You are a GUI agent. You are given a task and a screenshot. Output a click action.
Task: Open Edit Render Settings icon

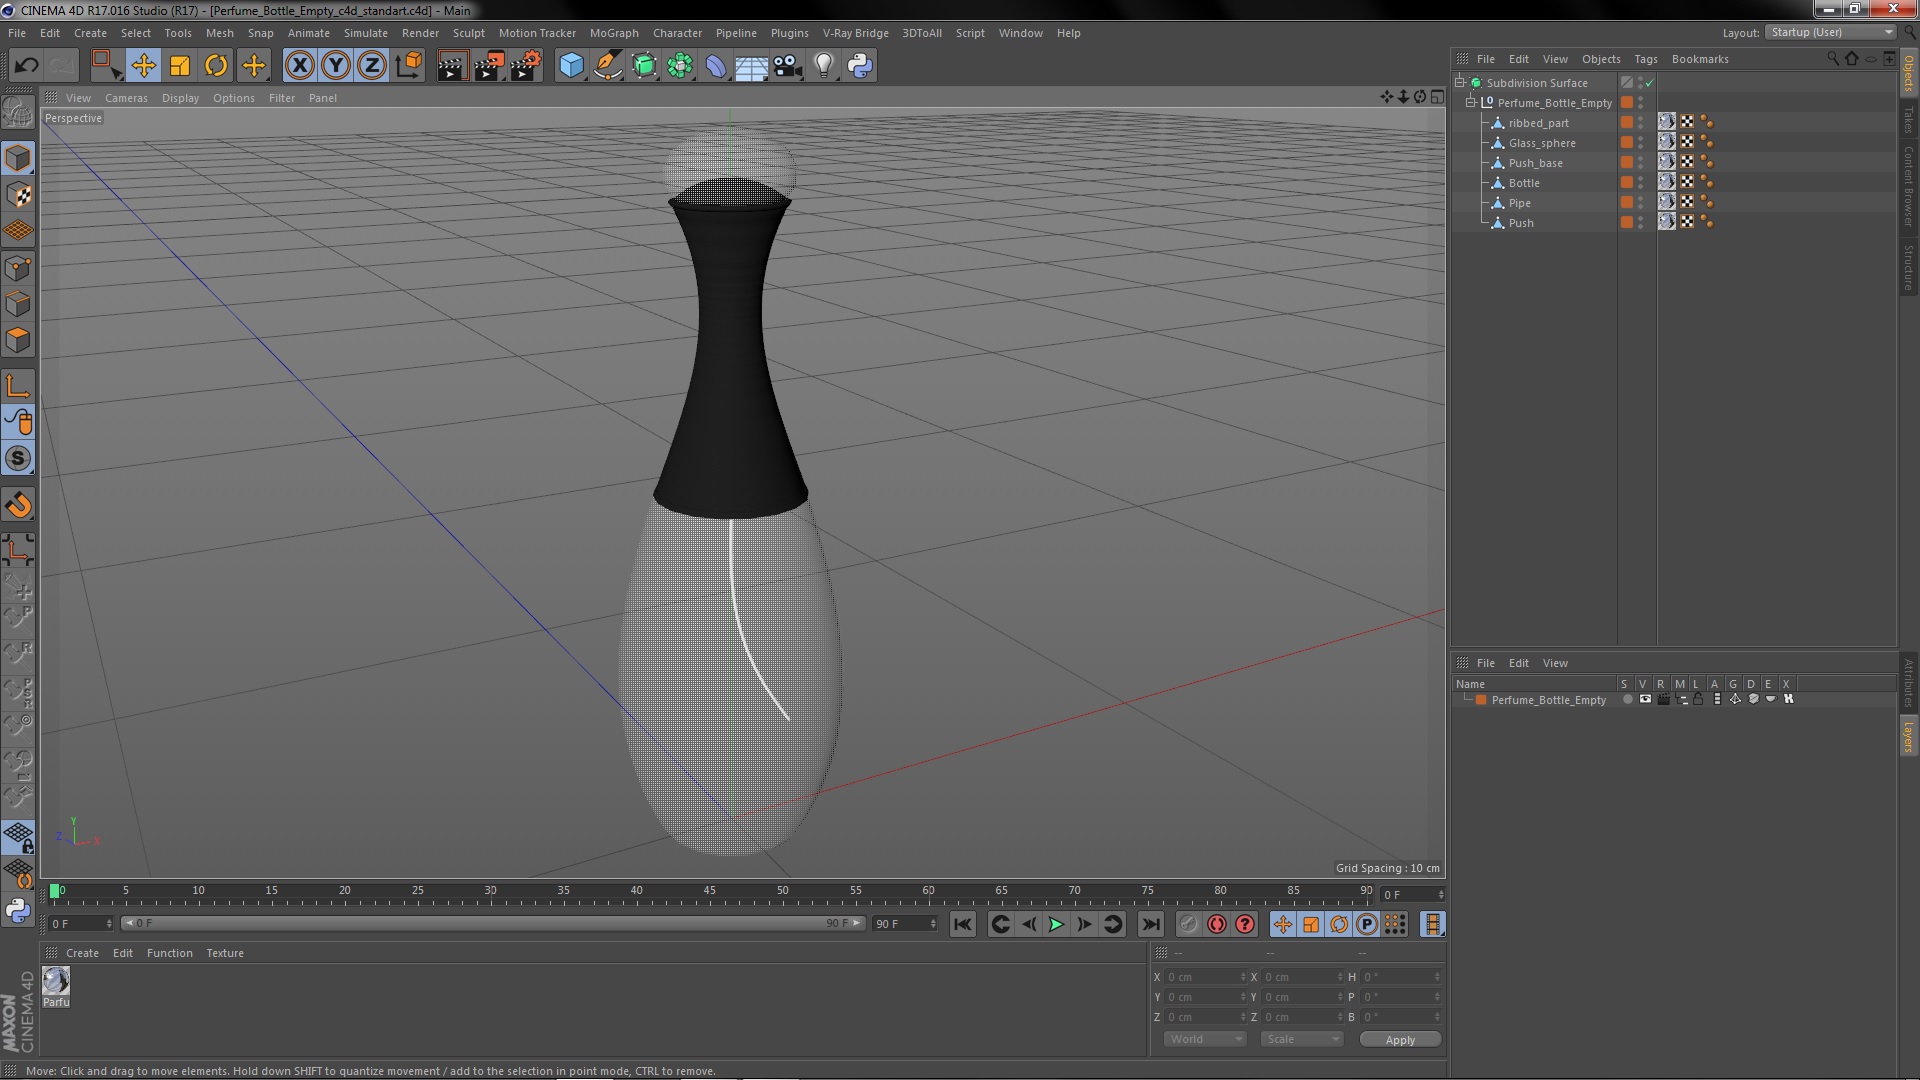pos(526,66)
